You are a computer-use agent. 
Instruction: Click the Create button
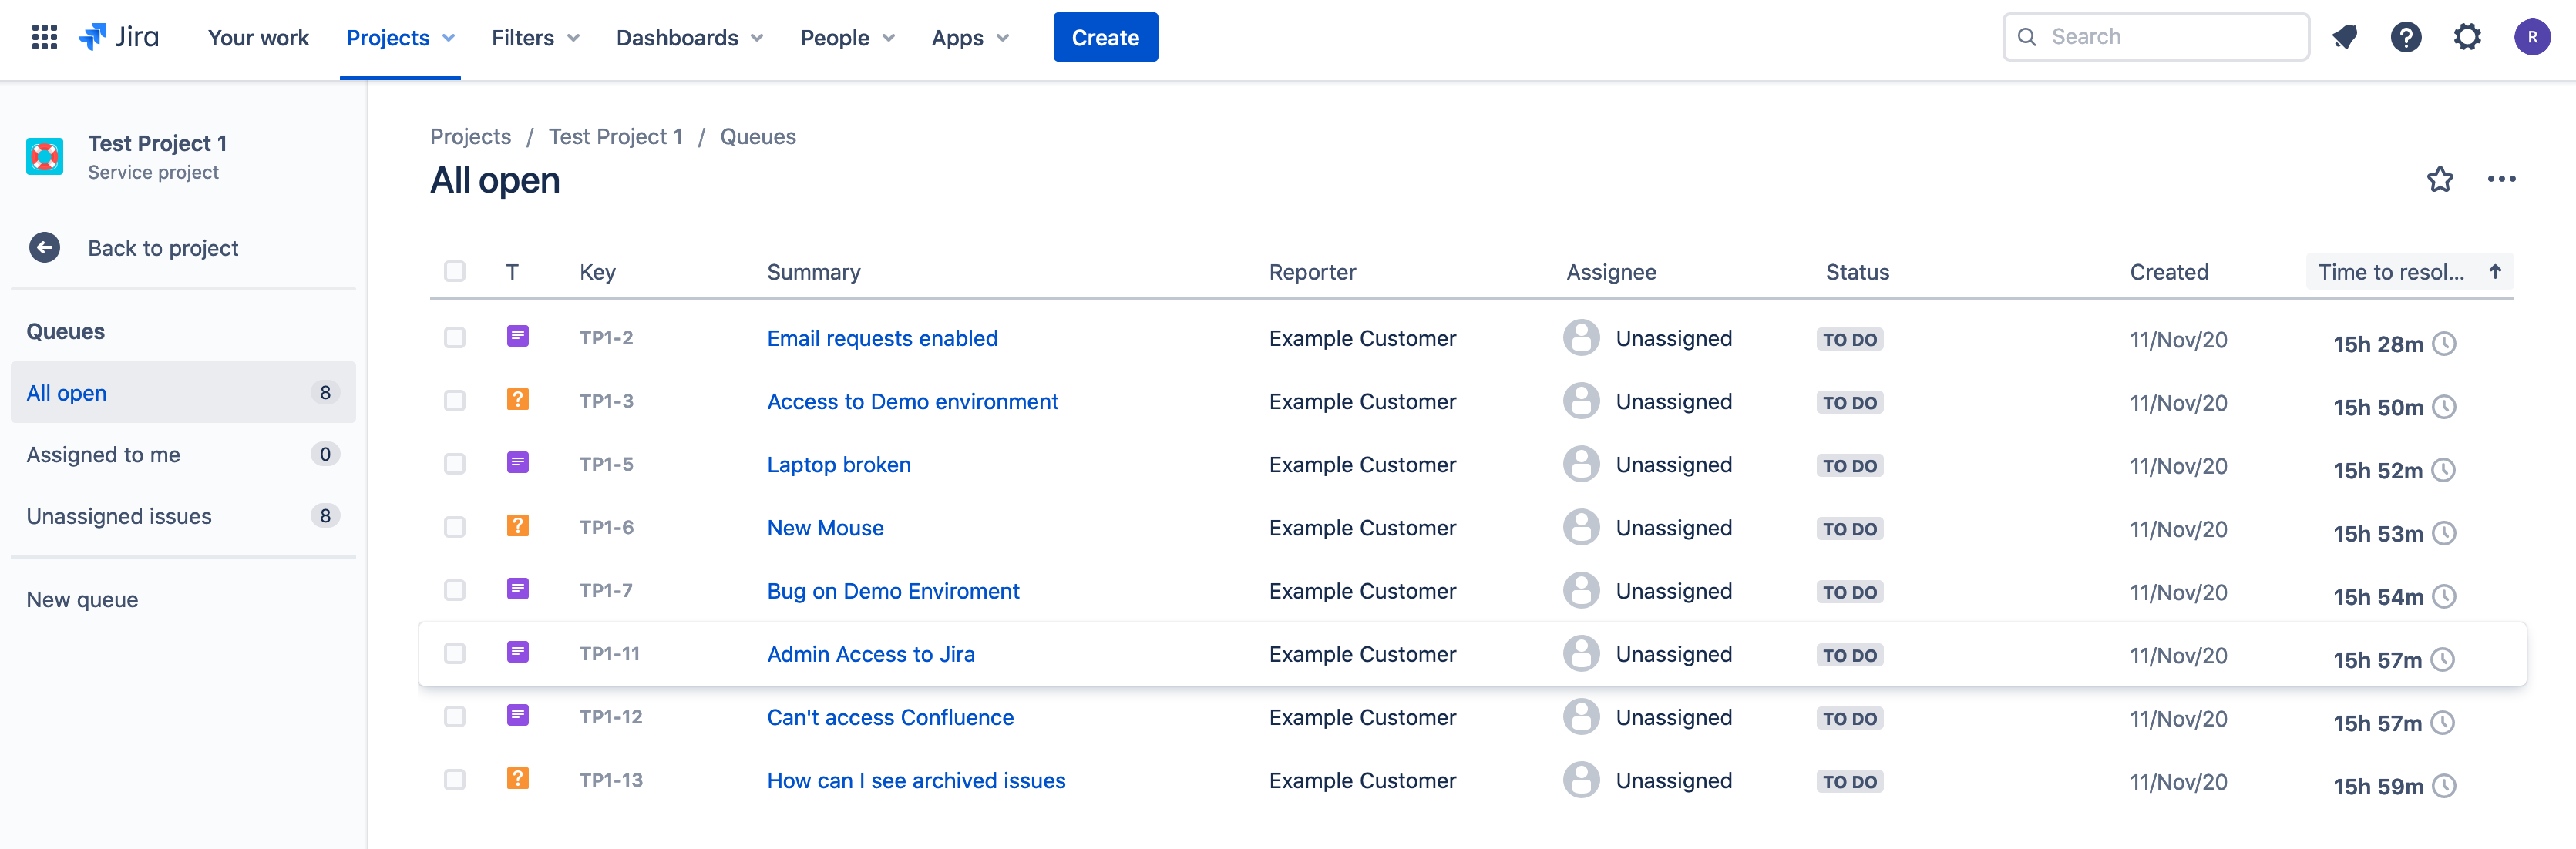pos(1105,37)
